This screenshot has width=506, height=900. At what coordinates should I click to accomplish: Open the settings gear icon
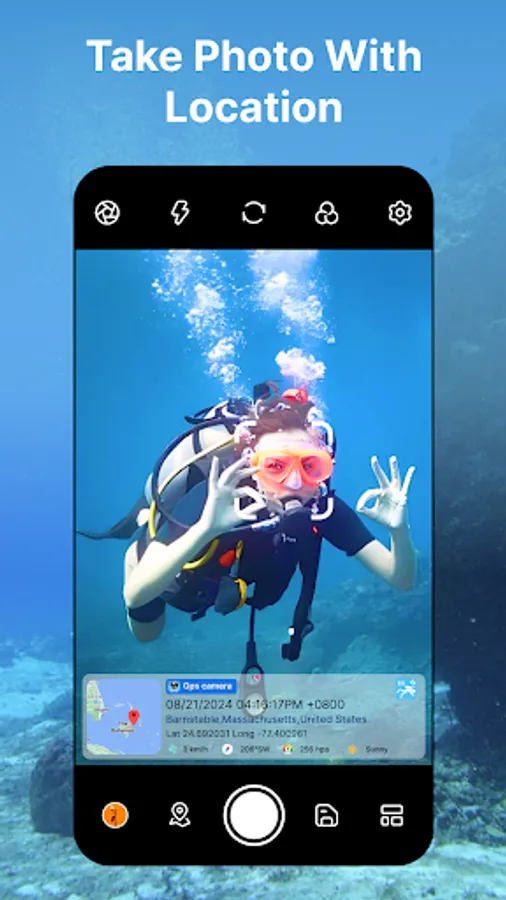click(400, 213)
